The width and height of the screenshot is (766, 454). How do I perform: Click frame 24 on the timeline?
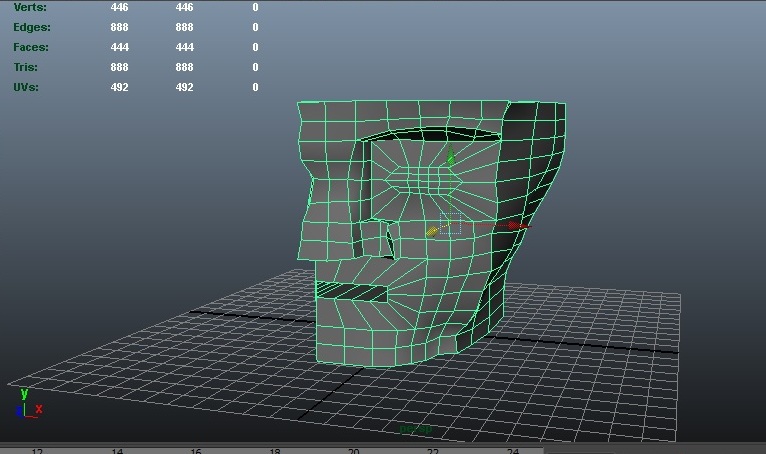point(511,450)
